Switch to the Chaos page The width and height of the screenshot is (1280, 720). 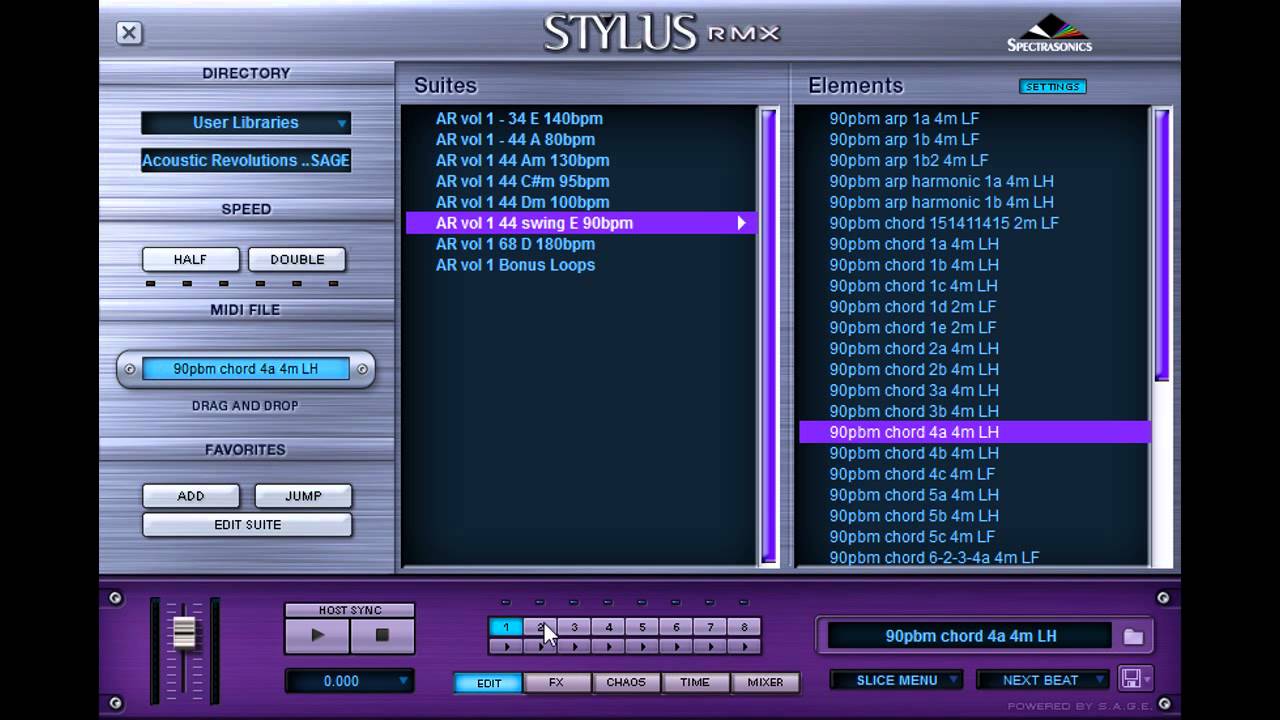coord(626,683)
